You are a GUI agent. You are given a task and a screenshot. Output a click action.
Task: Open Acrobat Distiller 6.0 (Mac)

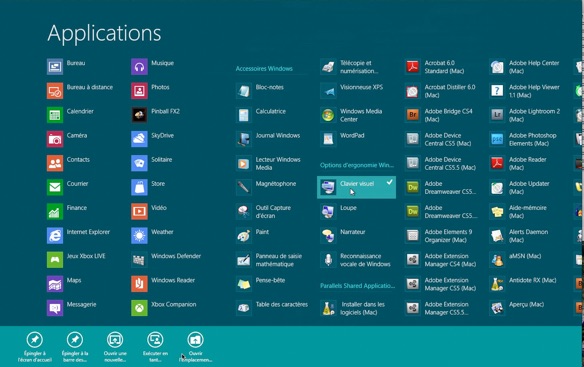click(x=440, y=91)
